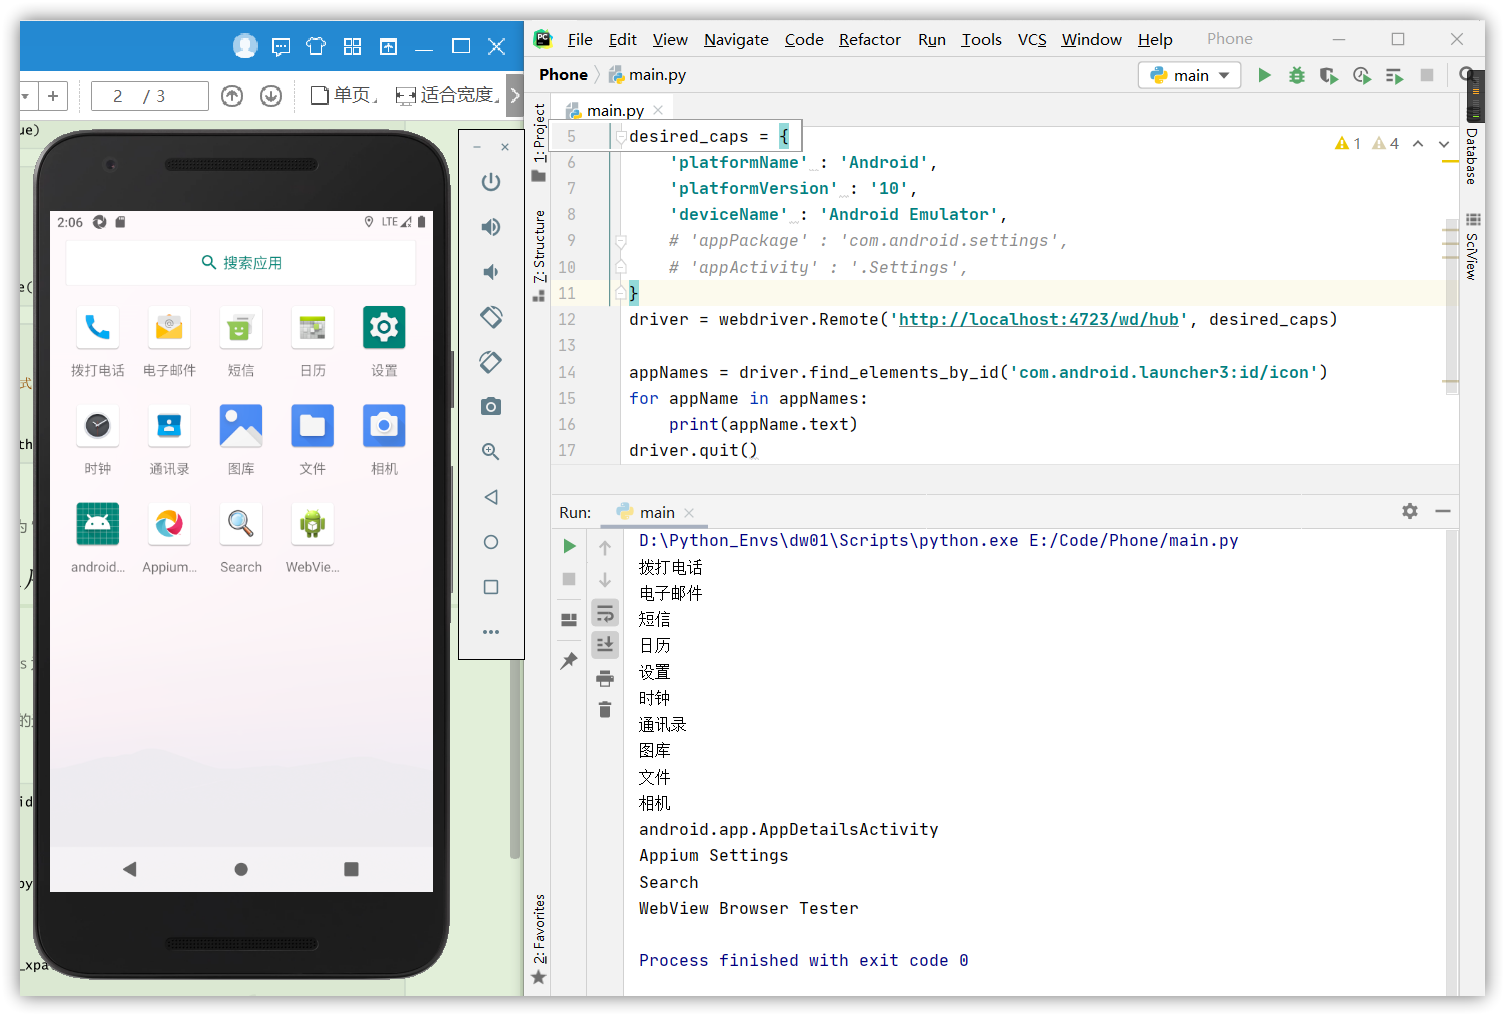Lower the emulator volume
Screen dimensions: 1505x1016
[490, 272]
